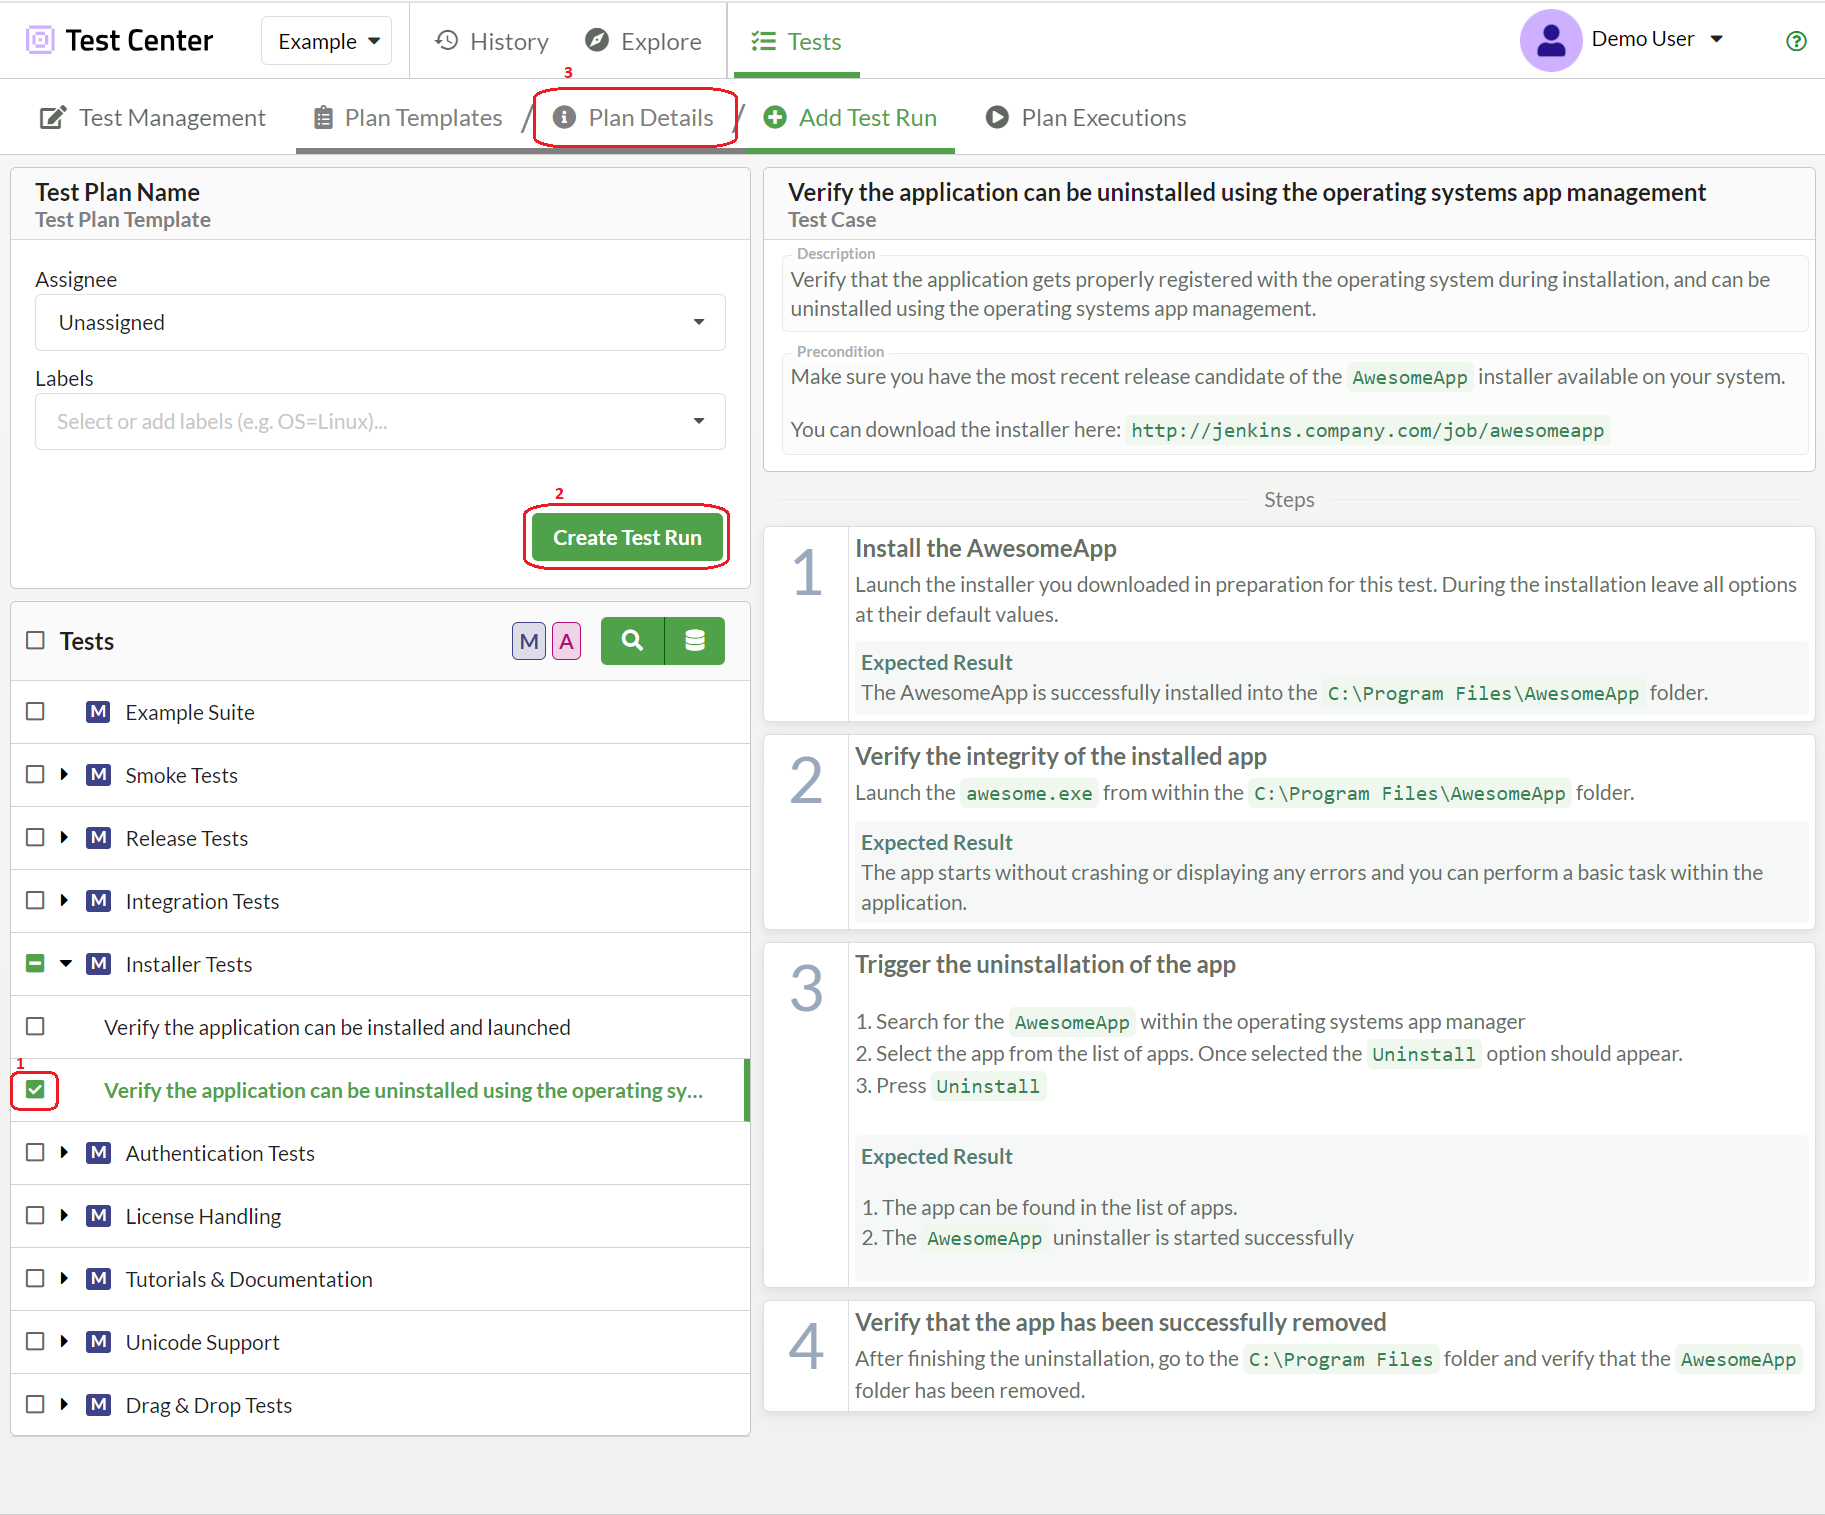Viewport: 1825px width, 1515px height.
Task: Click the Demo User avatar icon
Action: (x=1550, y=41)
